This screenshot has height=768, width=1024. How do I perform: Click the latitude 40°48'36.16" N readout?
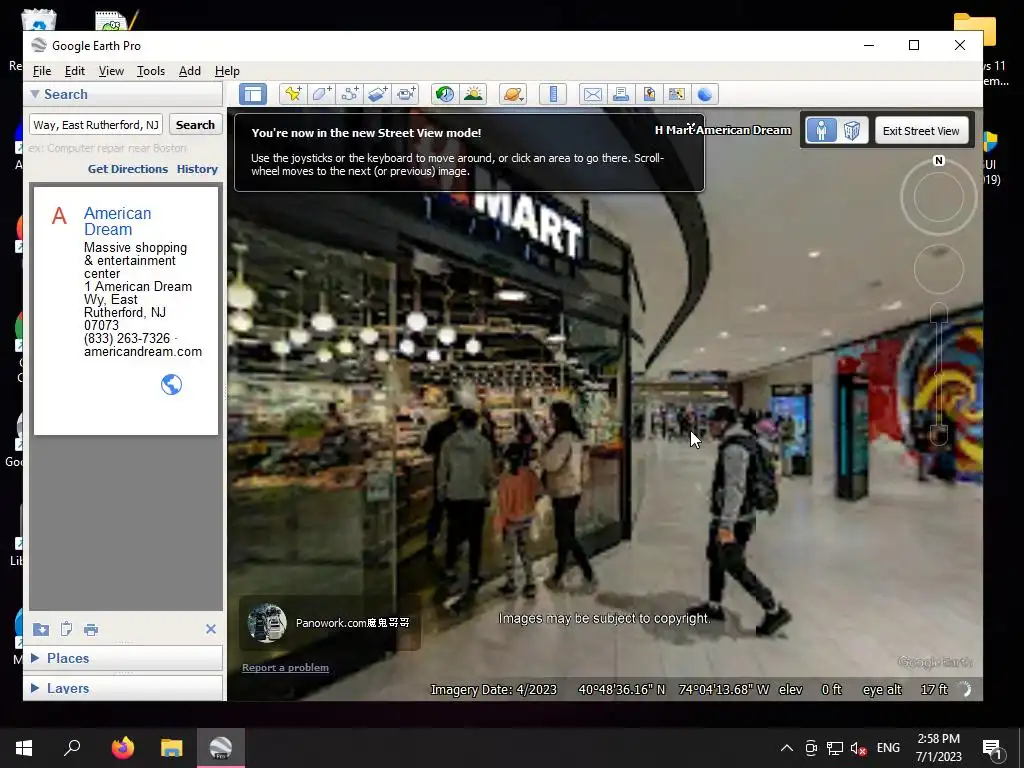tap(622, 690)
